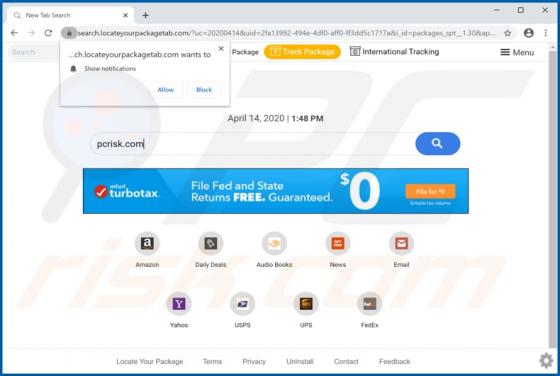
Task: Click the yellow Track Package button
Action: point(302,52)
